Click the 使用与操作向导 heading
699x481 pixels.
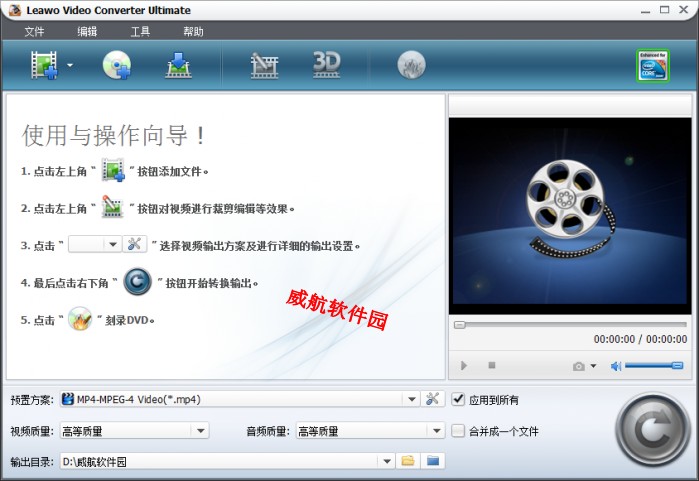113,135
